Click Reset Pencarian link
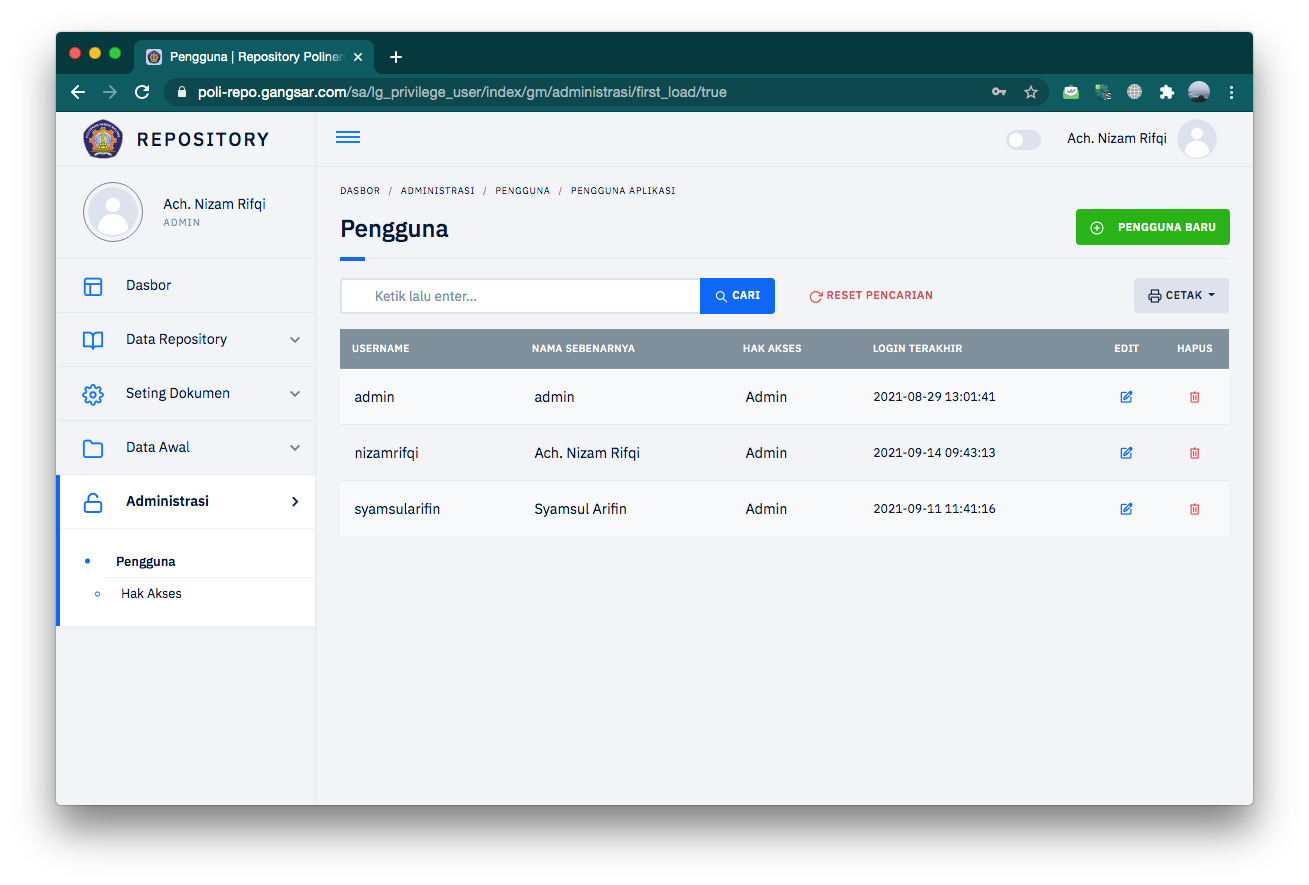1309x885 pixels. tap(871, 296)
